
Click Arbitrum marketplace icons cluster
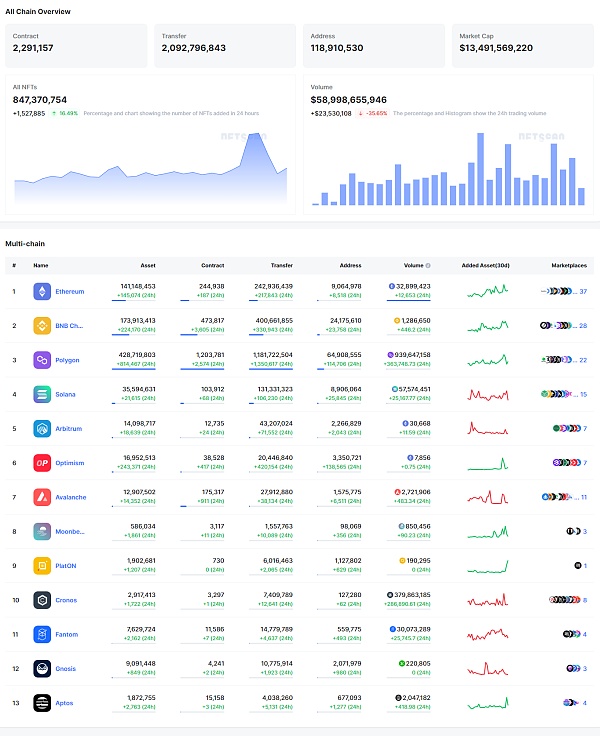pos(567,428)
